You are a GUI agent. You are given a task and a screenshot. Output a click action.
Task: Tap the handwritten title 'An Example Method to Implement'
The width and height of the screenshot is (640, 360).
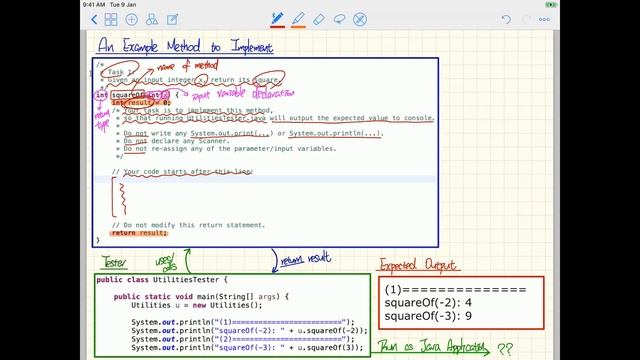coord(185,46)
